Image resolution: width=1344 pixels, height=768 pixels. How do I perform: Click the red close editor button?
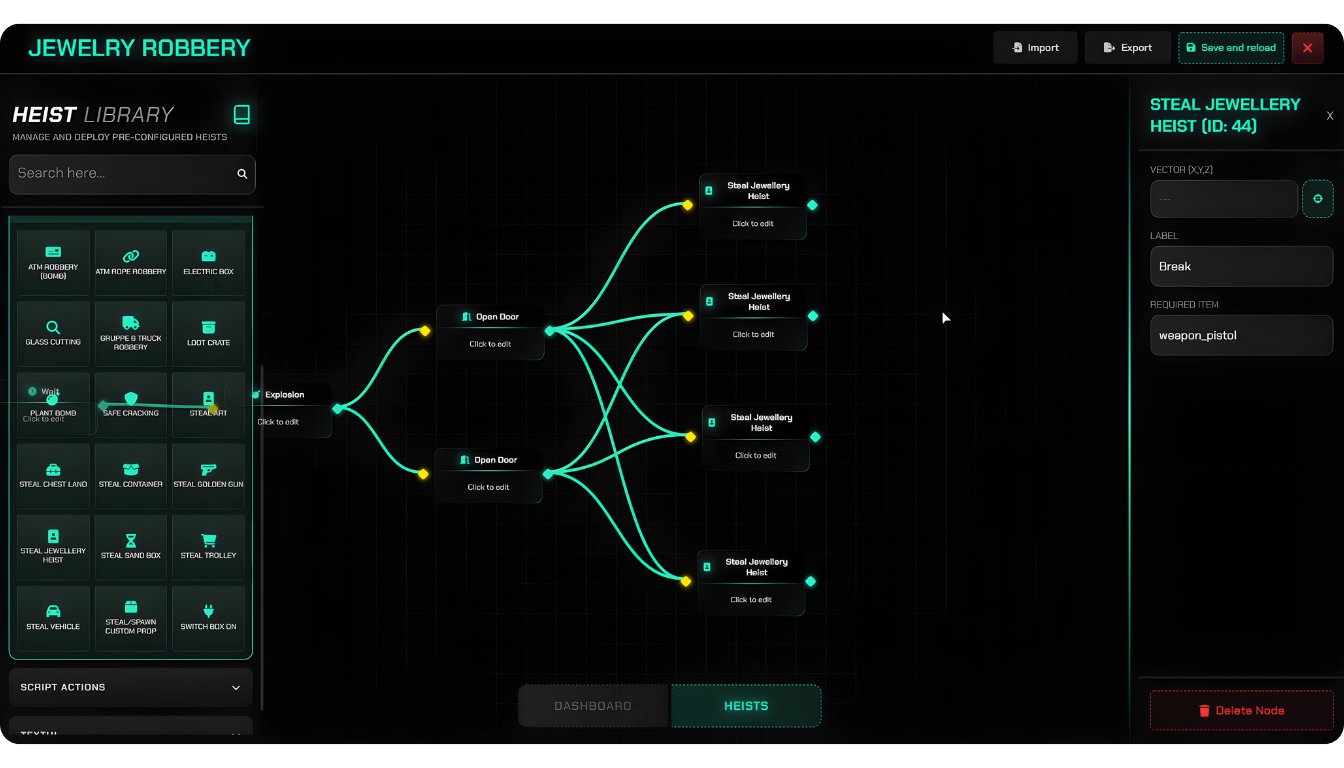coord(1307,48)
